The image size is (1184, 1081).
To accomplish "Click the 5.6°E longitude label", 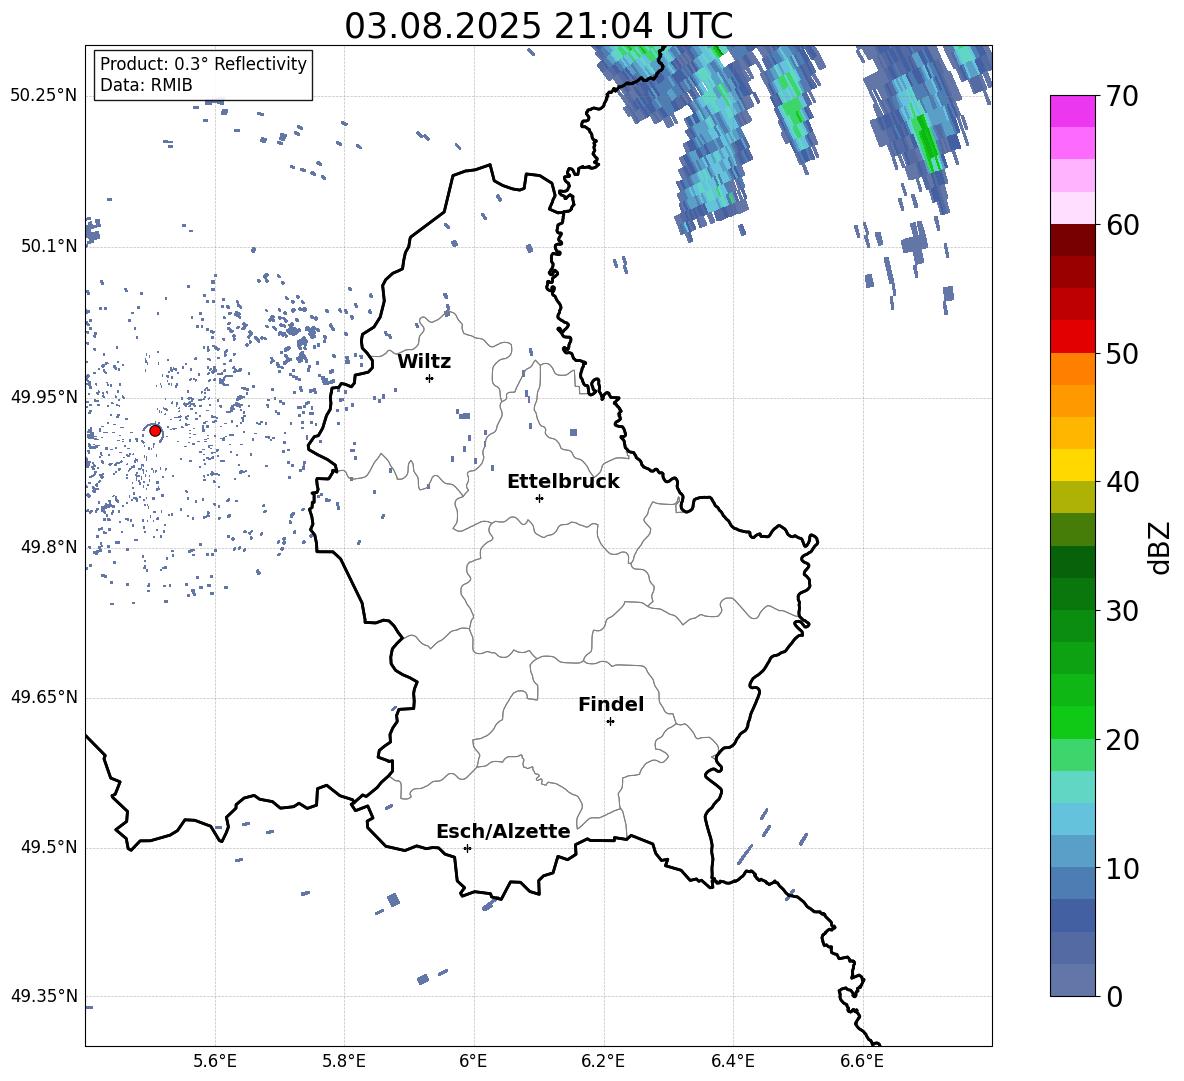I will coord(215,1061).
